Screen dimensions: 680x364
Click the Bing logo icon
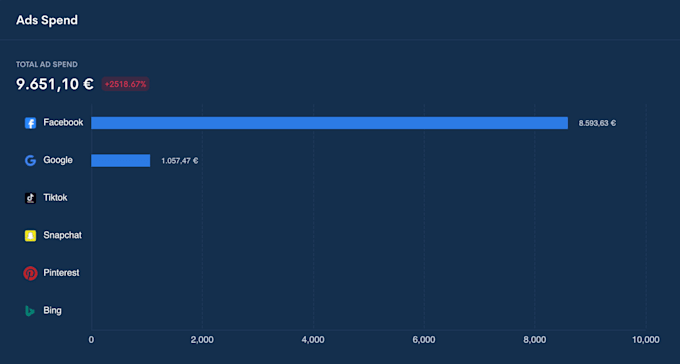(30, 311)
